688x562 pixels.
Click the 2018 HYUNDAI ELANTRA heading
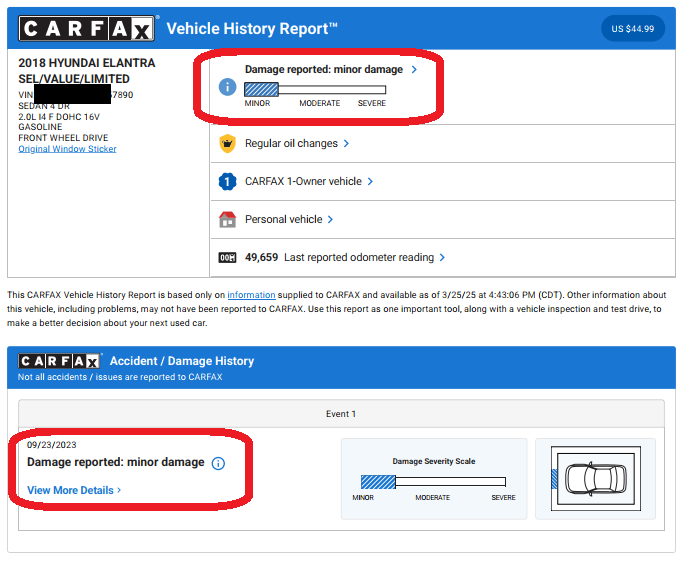87,63
